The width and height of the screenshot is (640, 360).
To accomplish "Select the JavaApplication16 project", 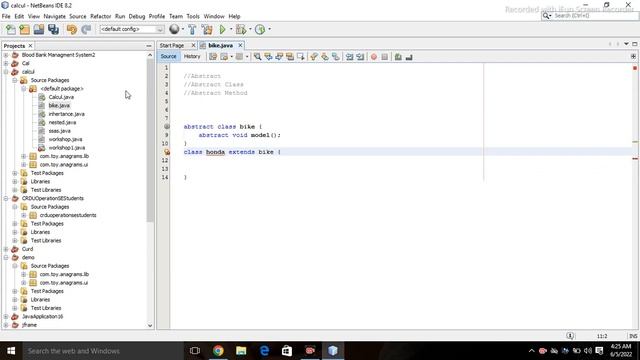I will click(x=42, y=316).
